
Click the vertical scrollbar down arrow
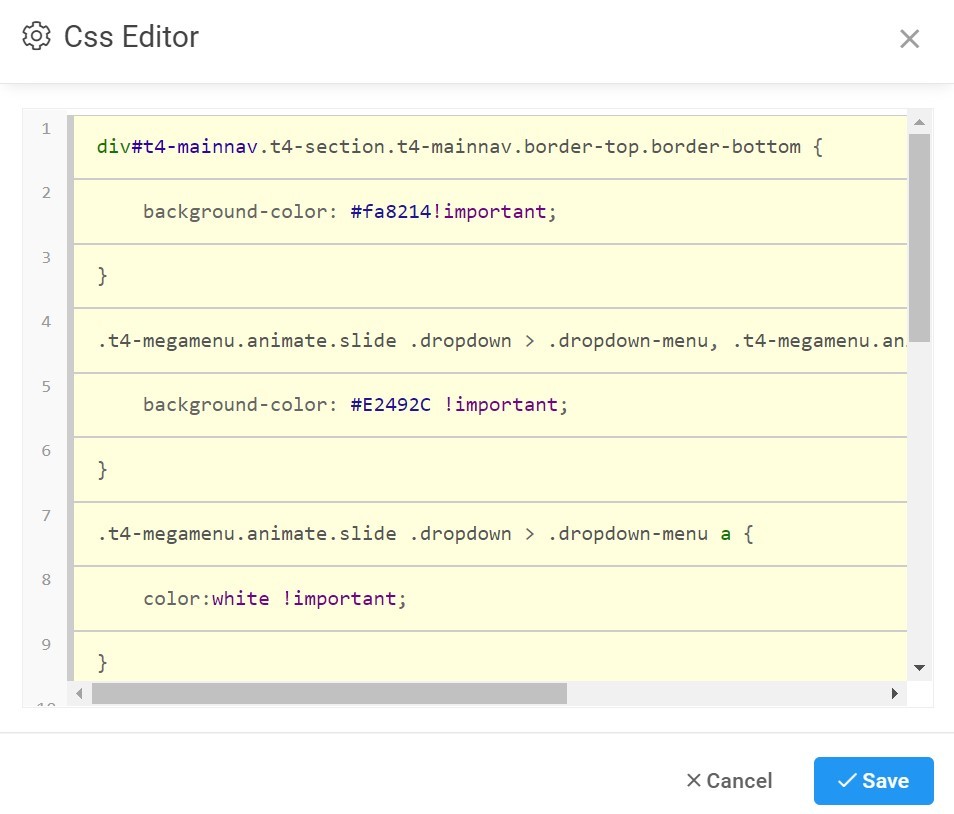click(920, 668)
